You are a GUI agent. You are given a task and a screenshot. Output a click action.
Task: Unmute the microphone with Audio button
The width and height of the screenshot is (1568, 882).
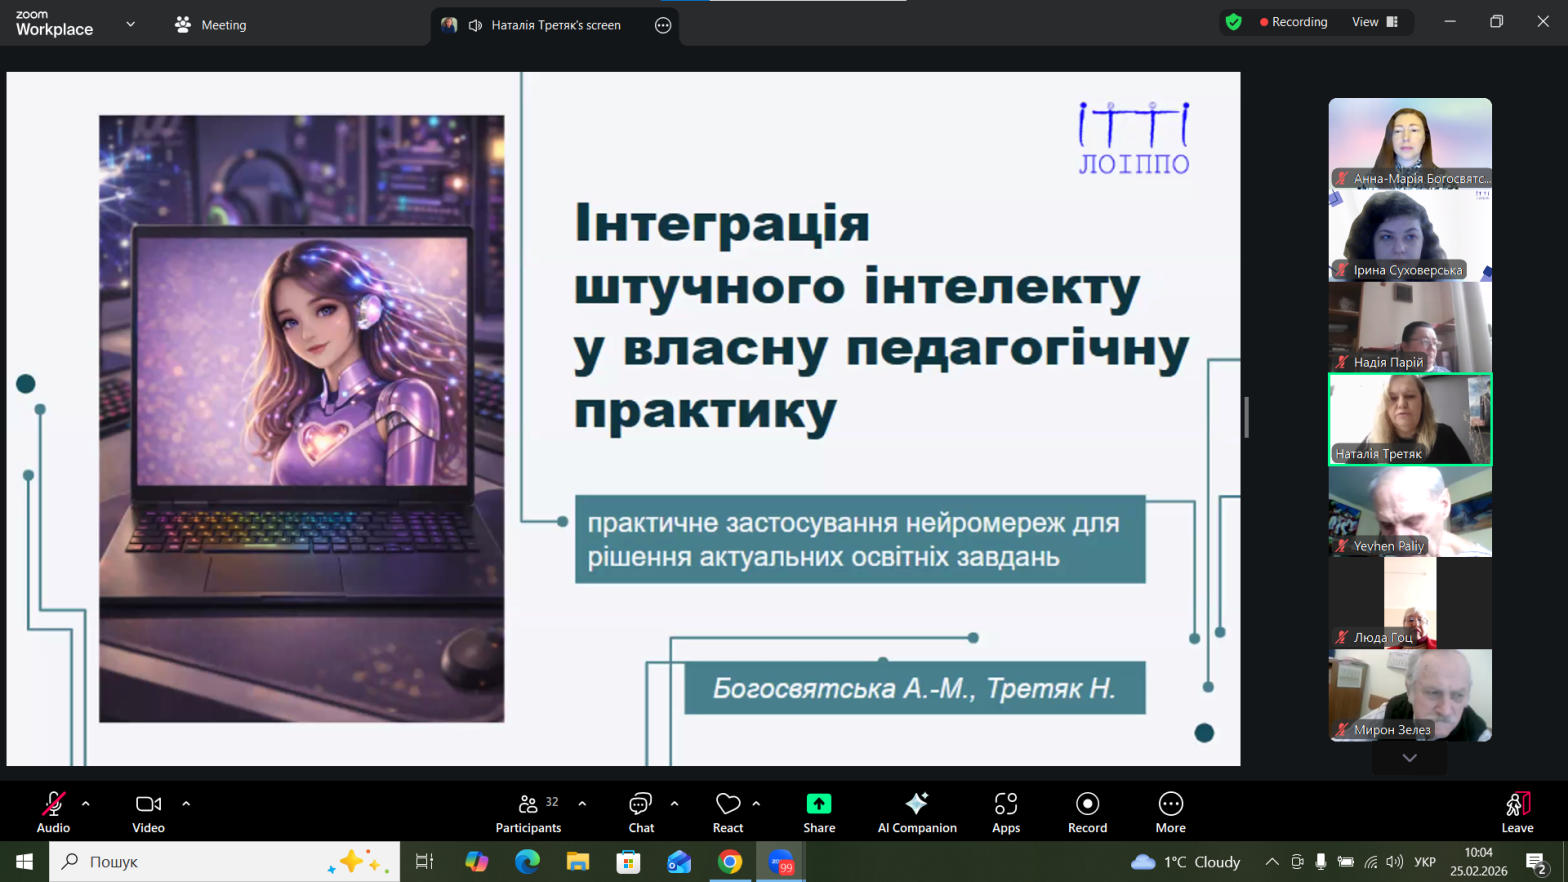point(53,811)
